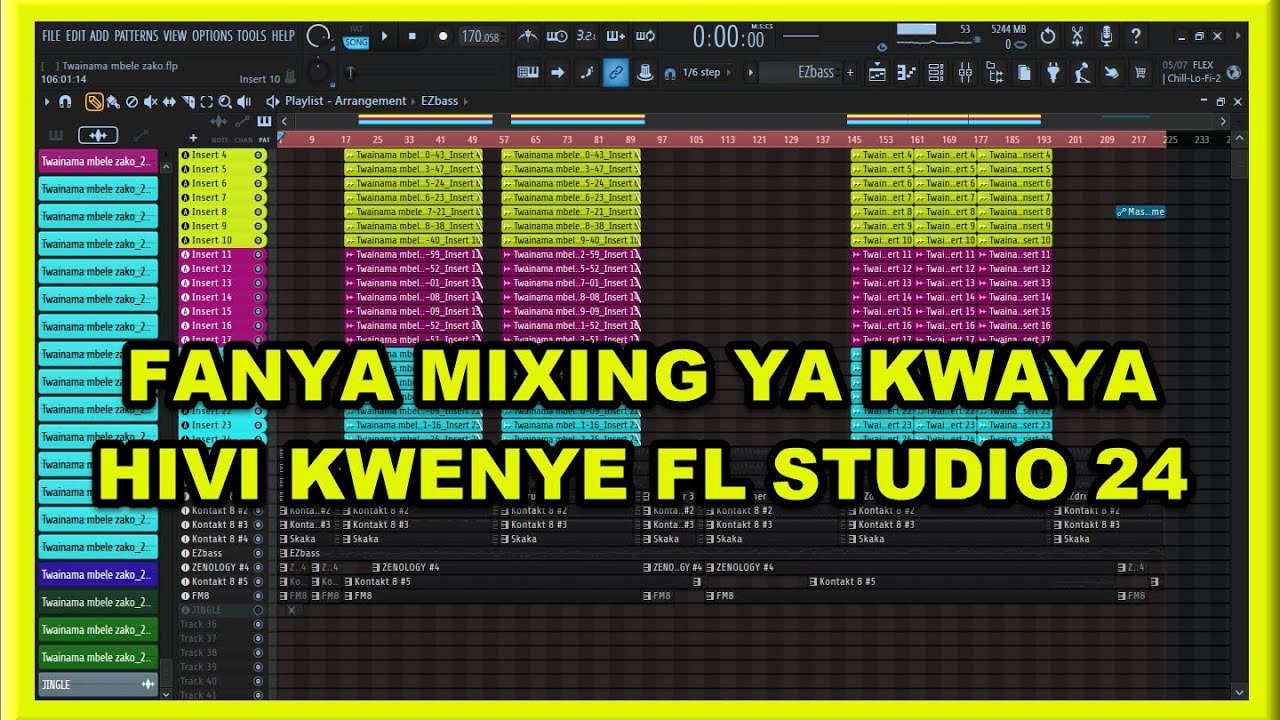Open the Mixer view
Viewport: 1280px width, 720px height.
click(x=965, y=72)
